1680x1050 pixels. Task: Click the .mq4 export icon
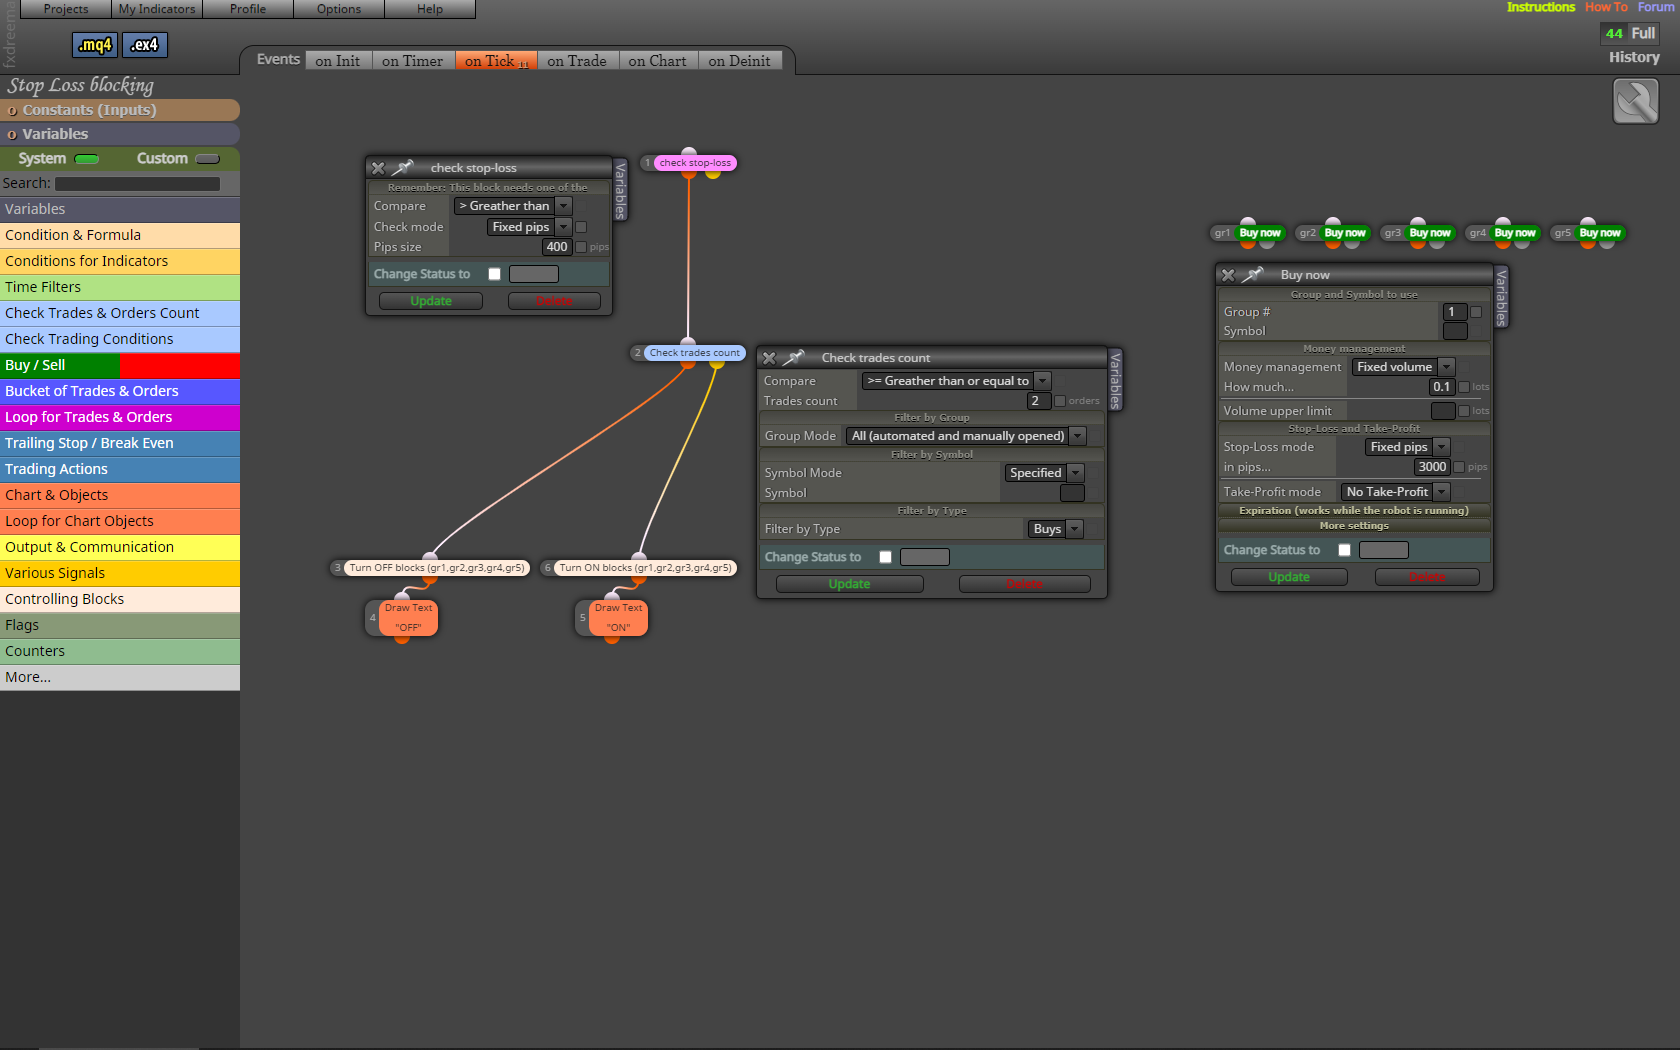pyautogui.click(x=95, y=45)
